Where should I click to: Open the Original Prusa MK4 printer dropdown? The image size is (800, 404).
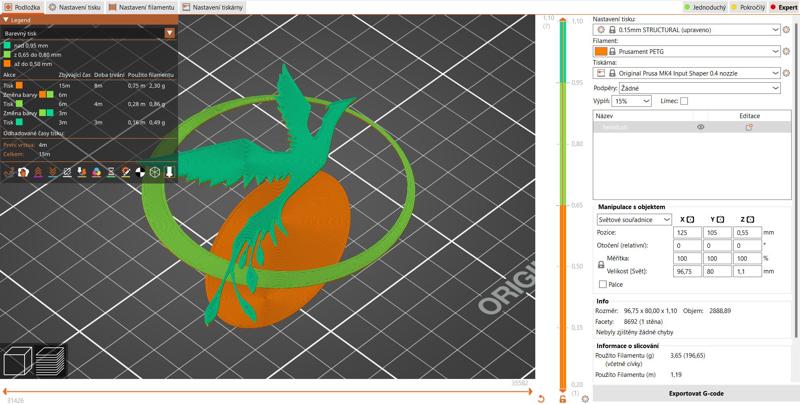pos(687,73)
